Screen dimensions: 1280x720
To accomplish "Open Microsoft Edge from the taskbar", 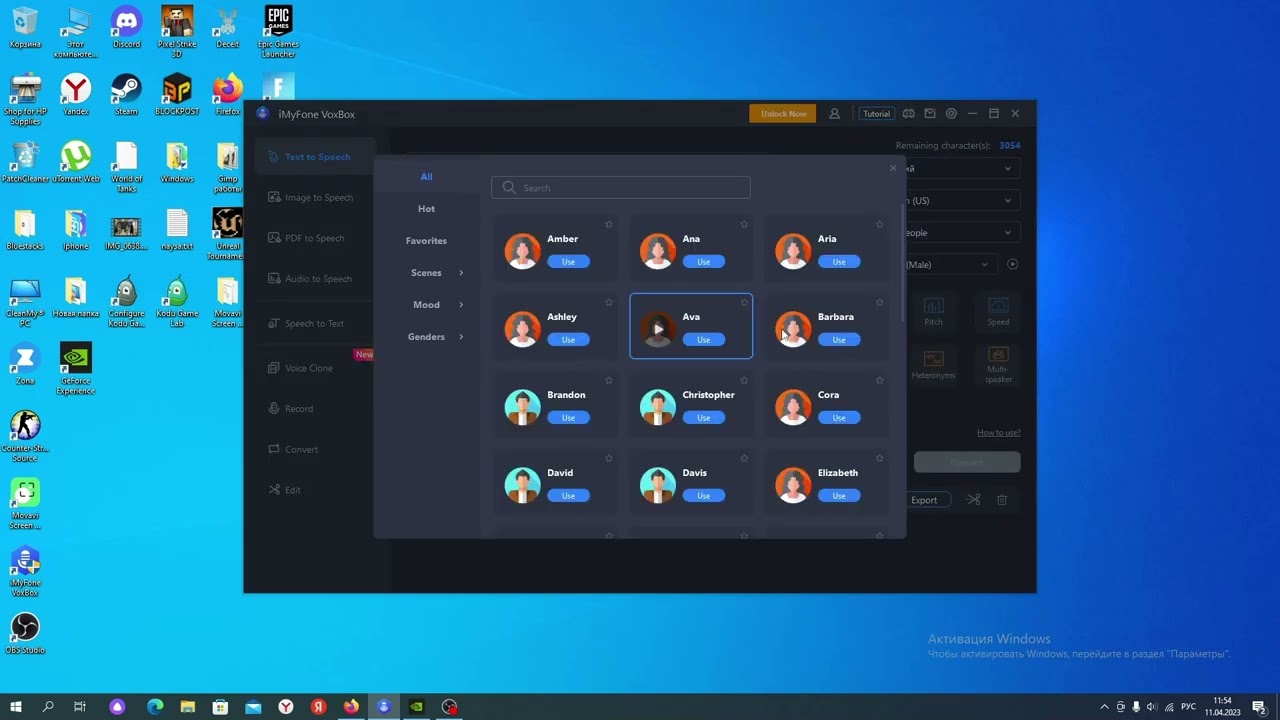I will (154, 707).
